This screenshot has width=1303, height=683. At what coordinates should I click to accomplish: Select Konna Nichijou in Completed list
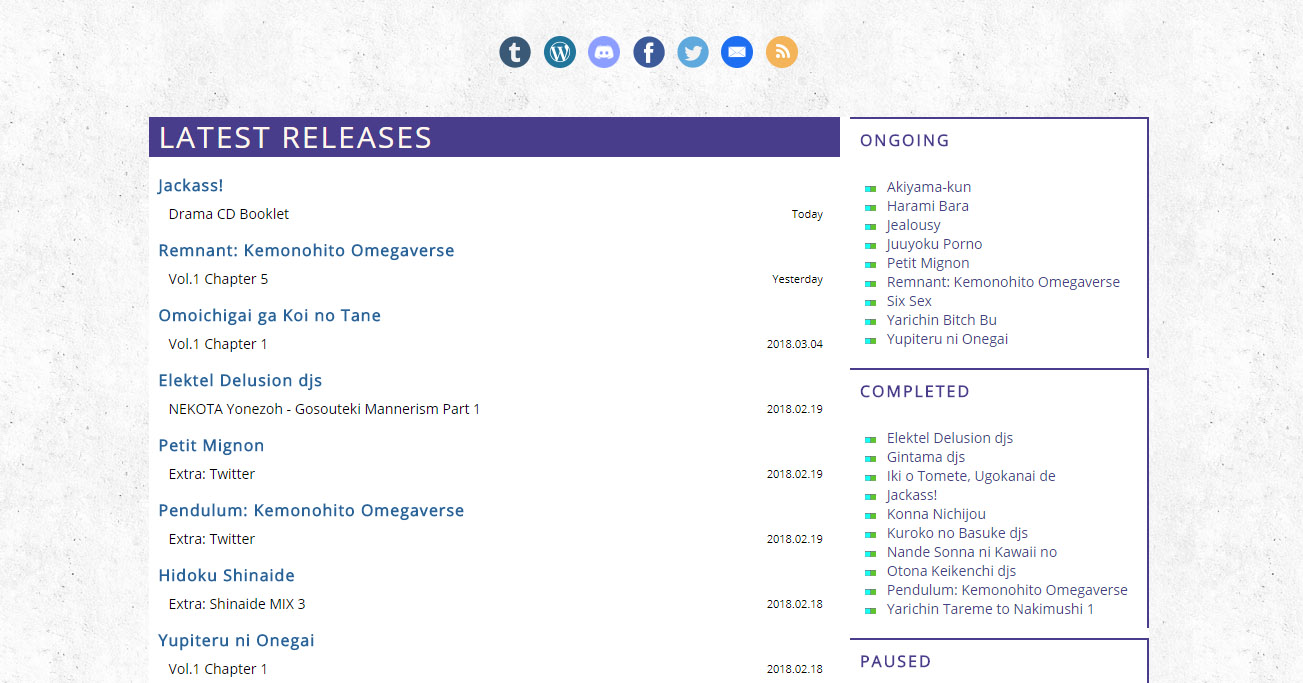[936, 514]
